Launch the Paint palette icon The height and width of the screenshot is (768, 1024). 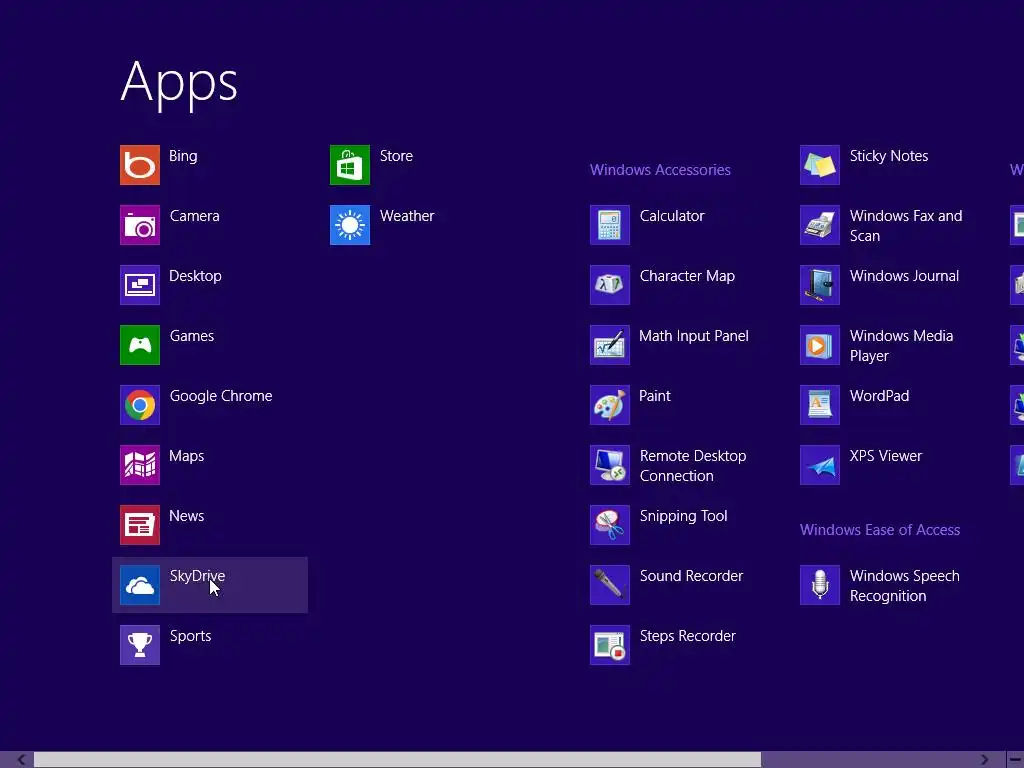point(610,405)
